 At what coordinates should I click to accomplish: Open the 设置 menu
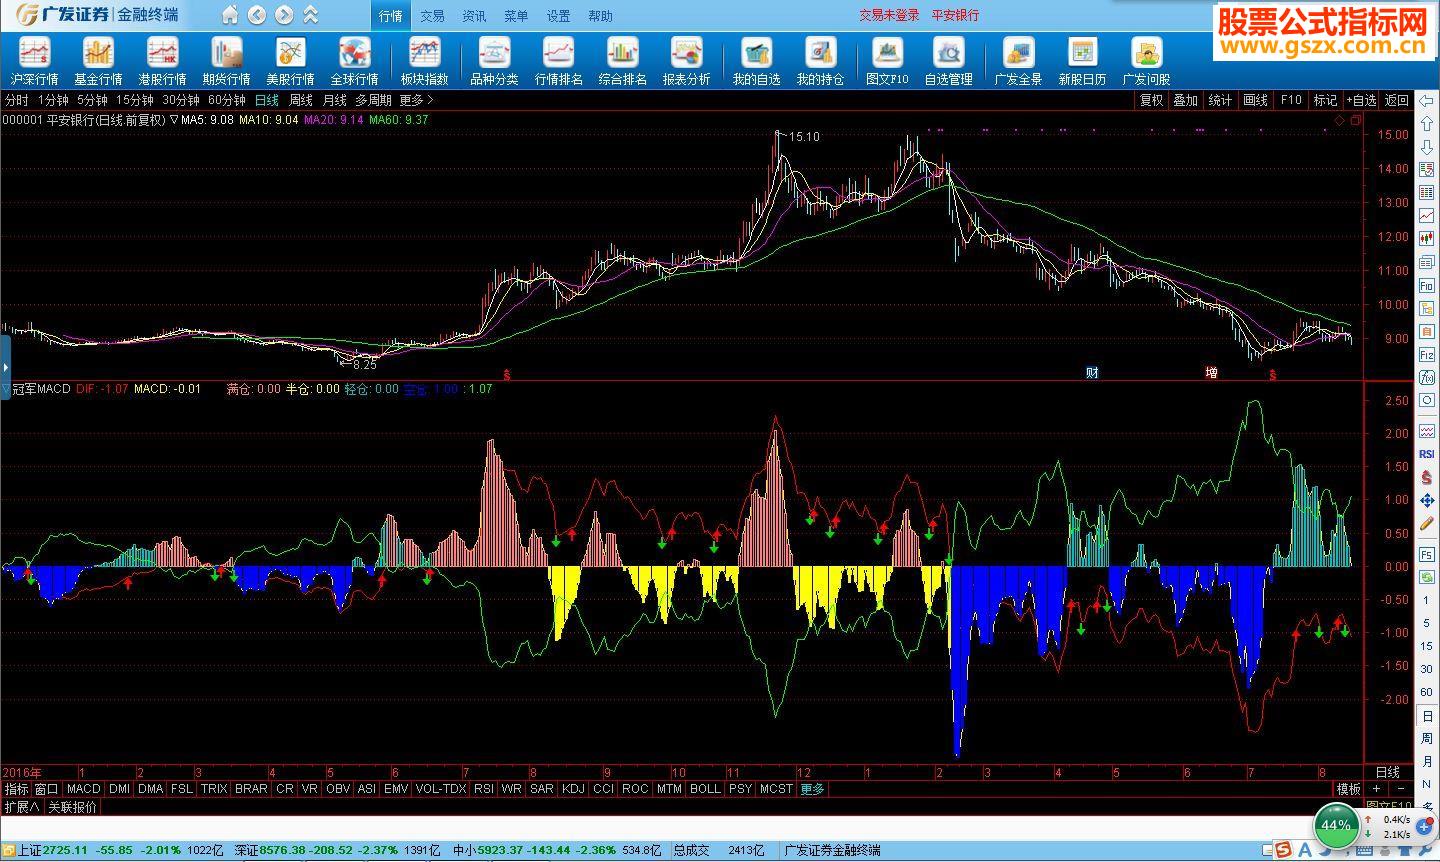[x=558, y=16]
